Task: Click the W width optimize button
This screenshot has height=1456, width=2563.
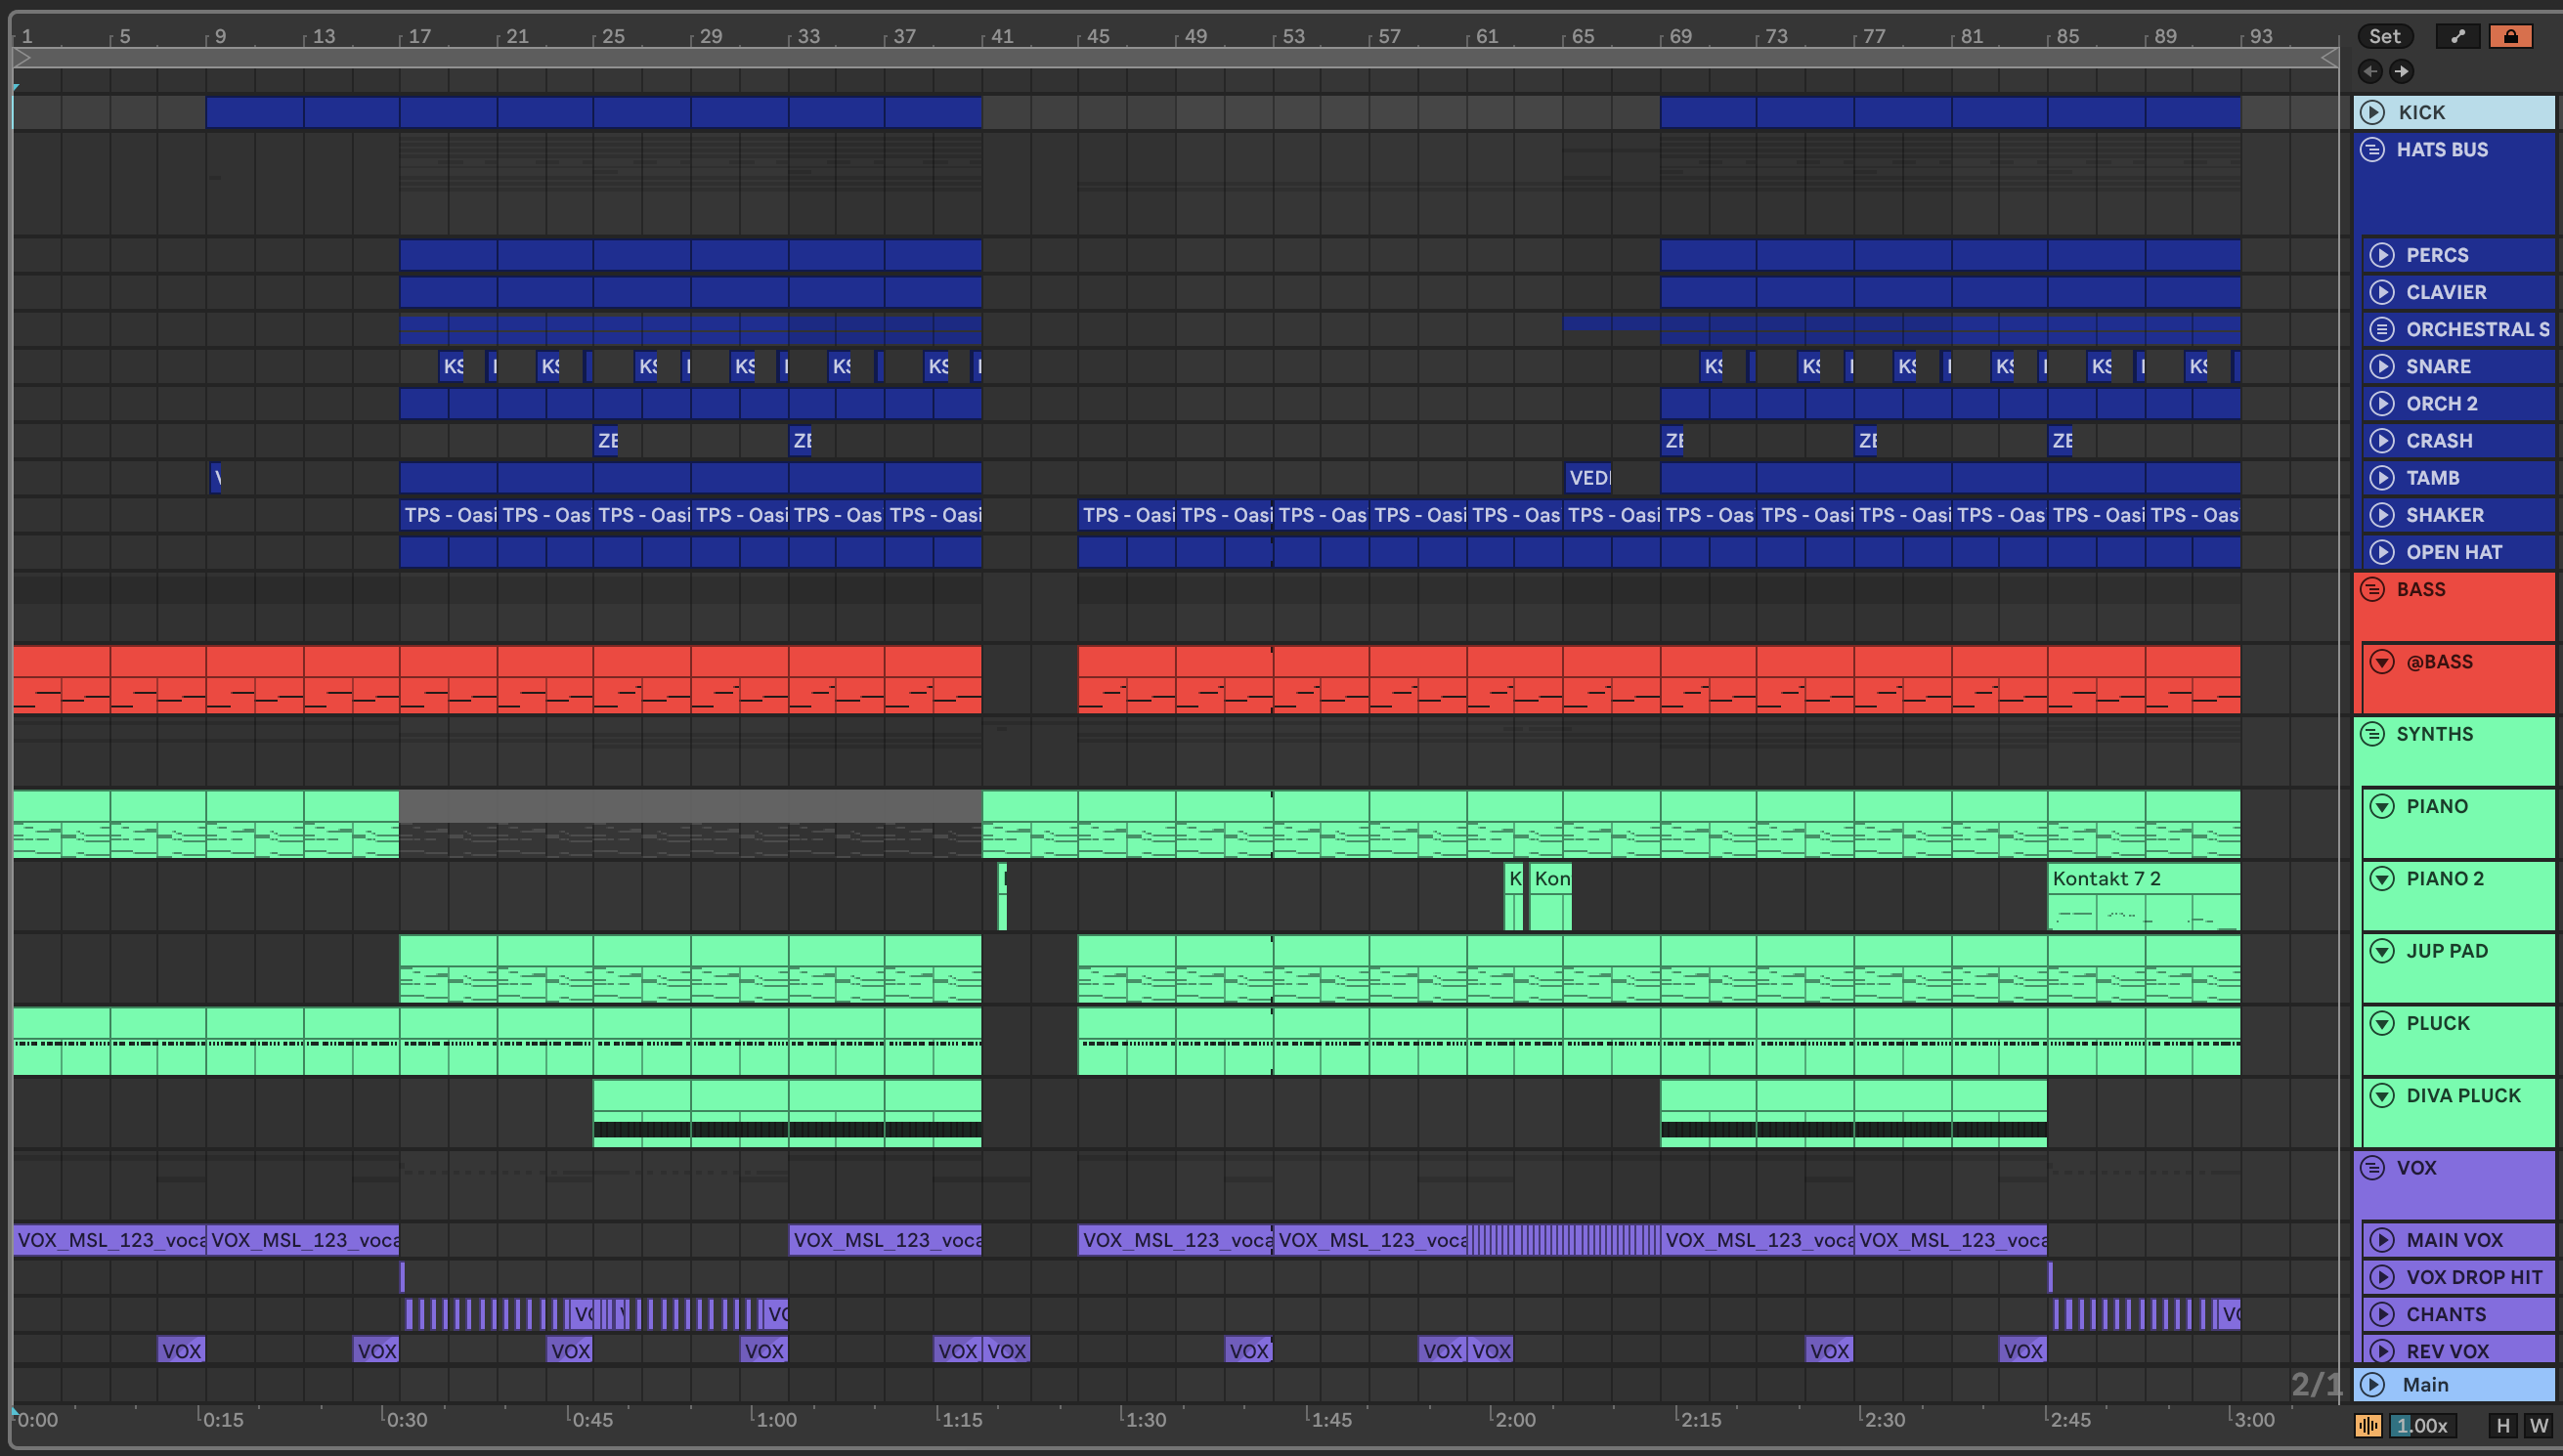Action: click(x=2538, y=1426)
